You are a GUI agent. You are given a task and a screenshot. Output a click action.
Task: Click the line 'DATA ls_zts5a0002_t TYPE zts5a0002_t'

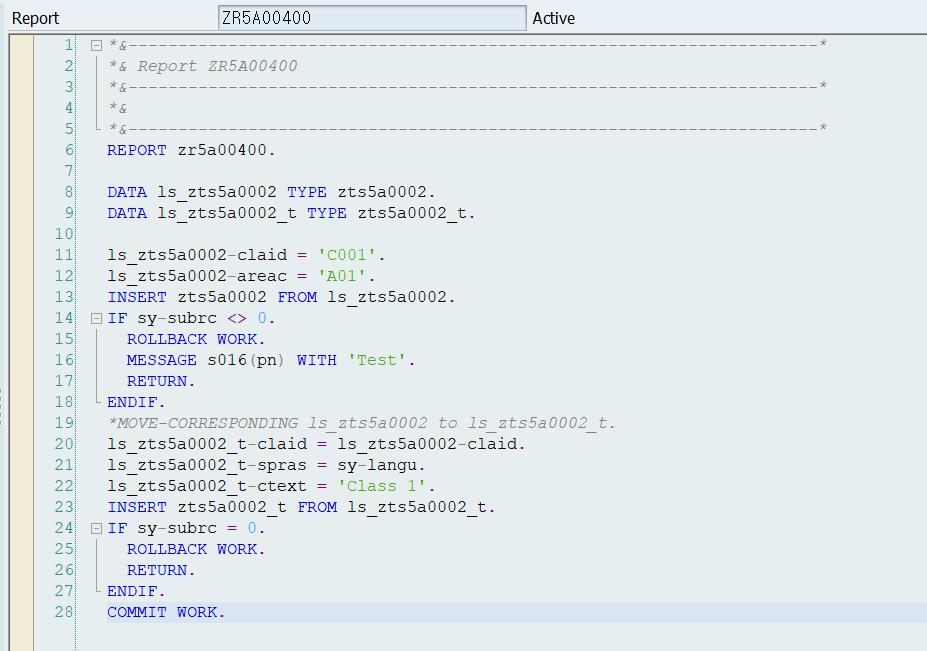(x=291, y=213)
